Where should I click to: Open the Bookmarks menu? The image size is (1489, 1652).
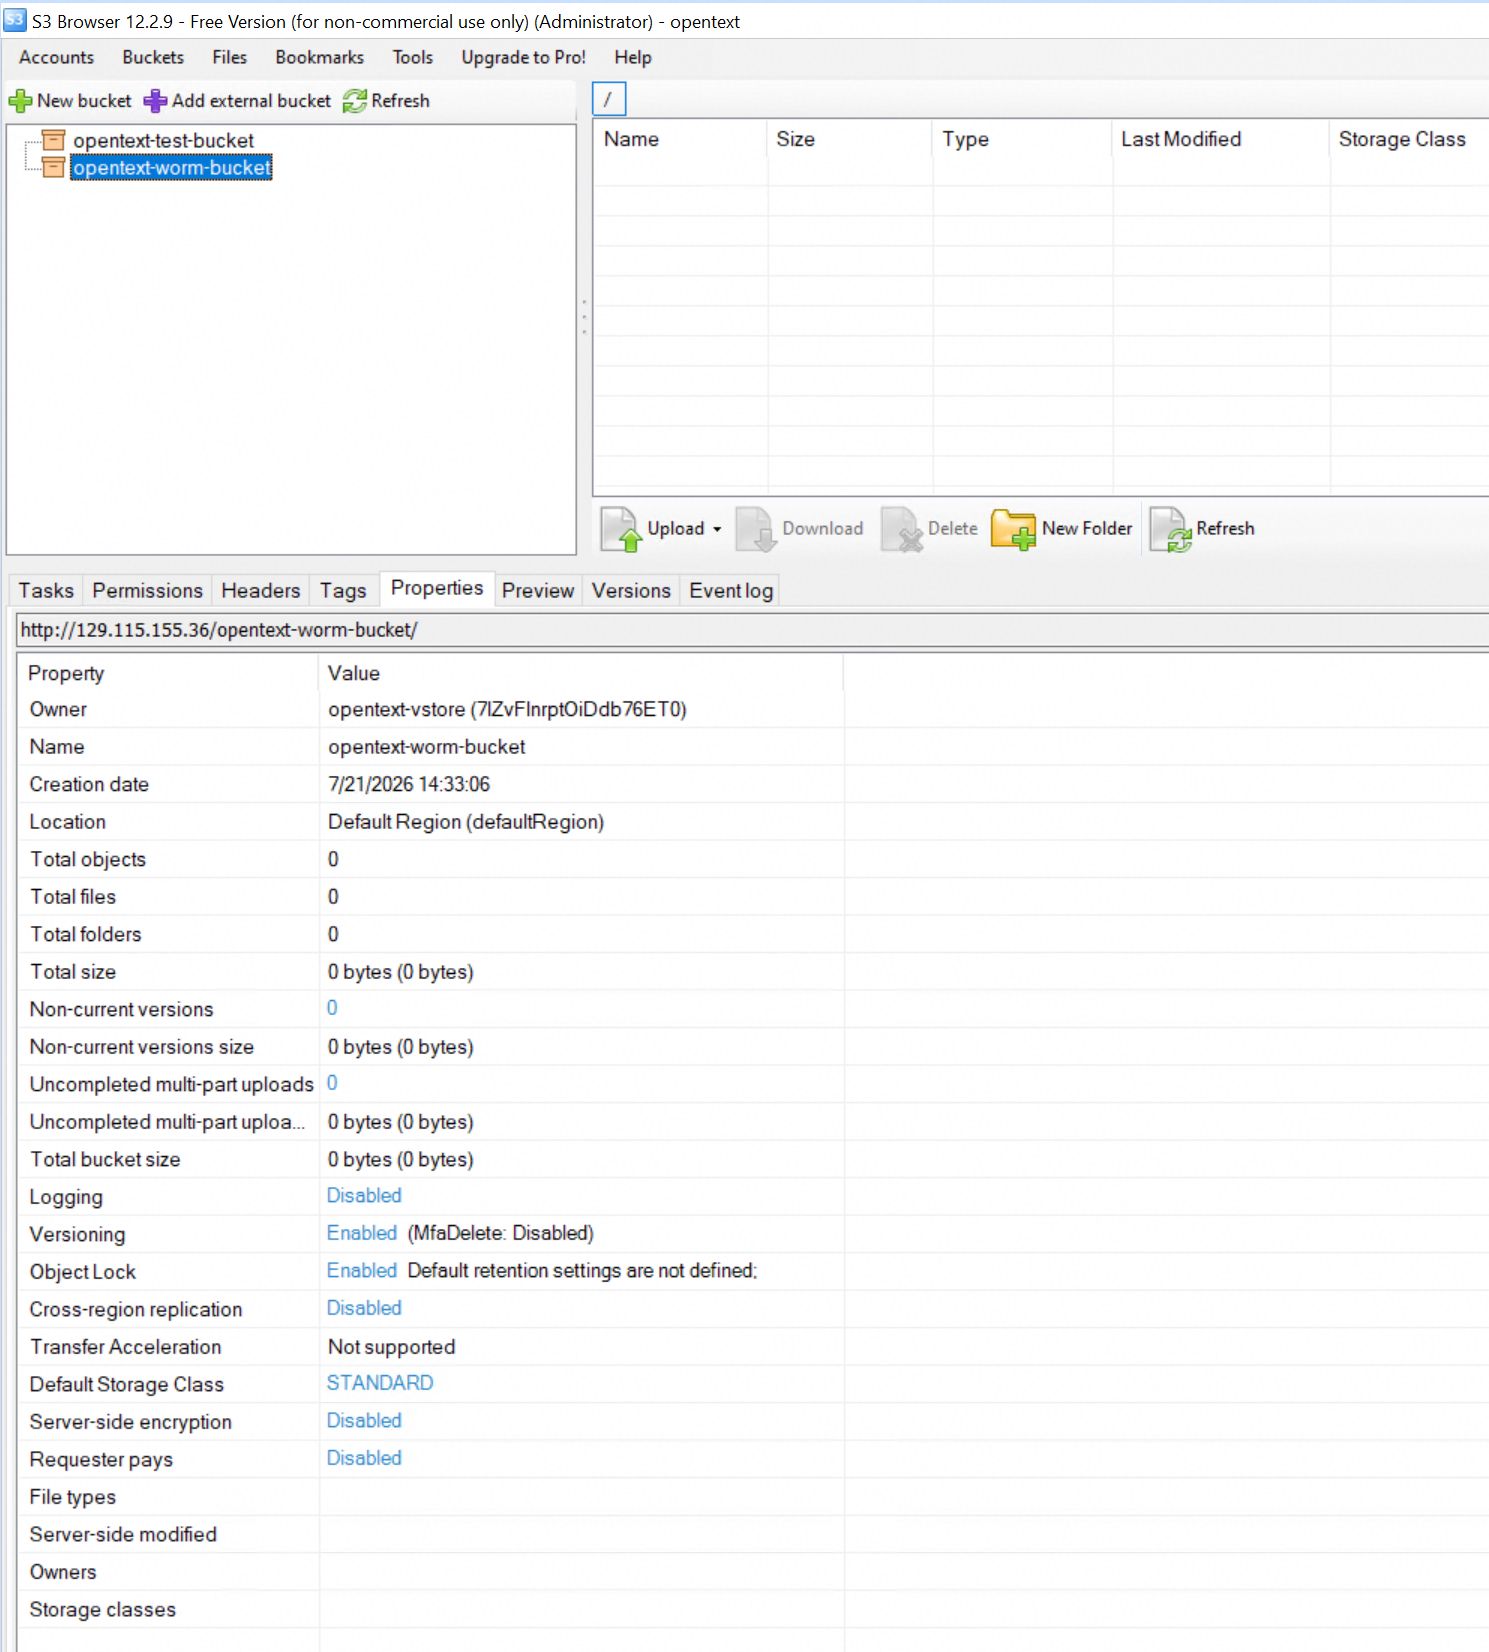(x=320, y=57)
